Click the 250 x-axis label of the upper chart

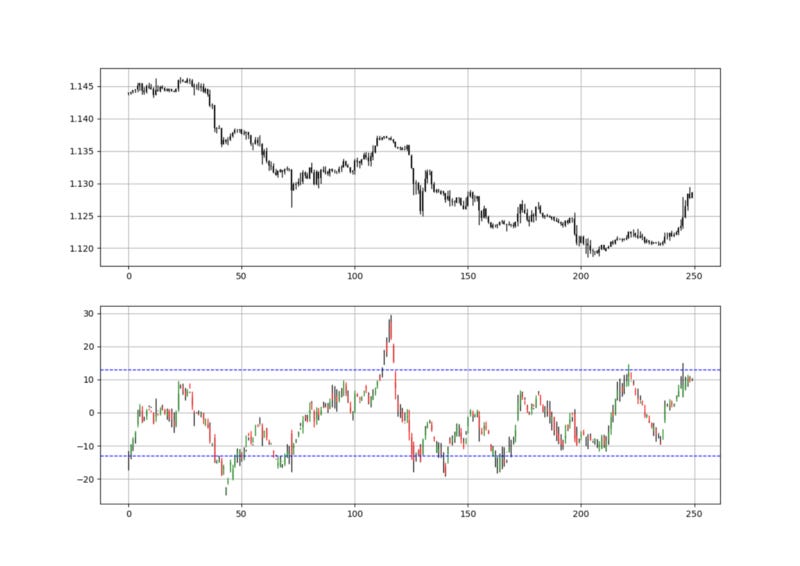(x=694, y=276)
